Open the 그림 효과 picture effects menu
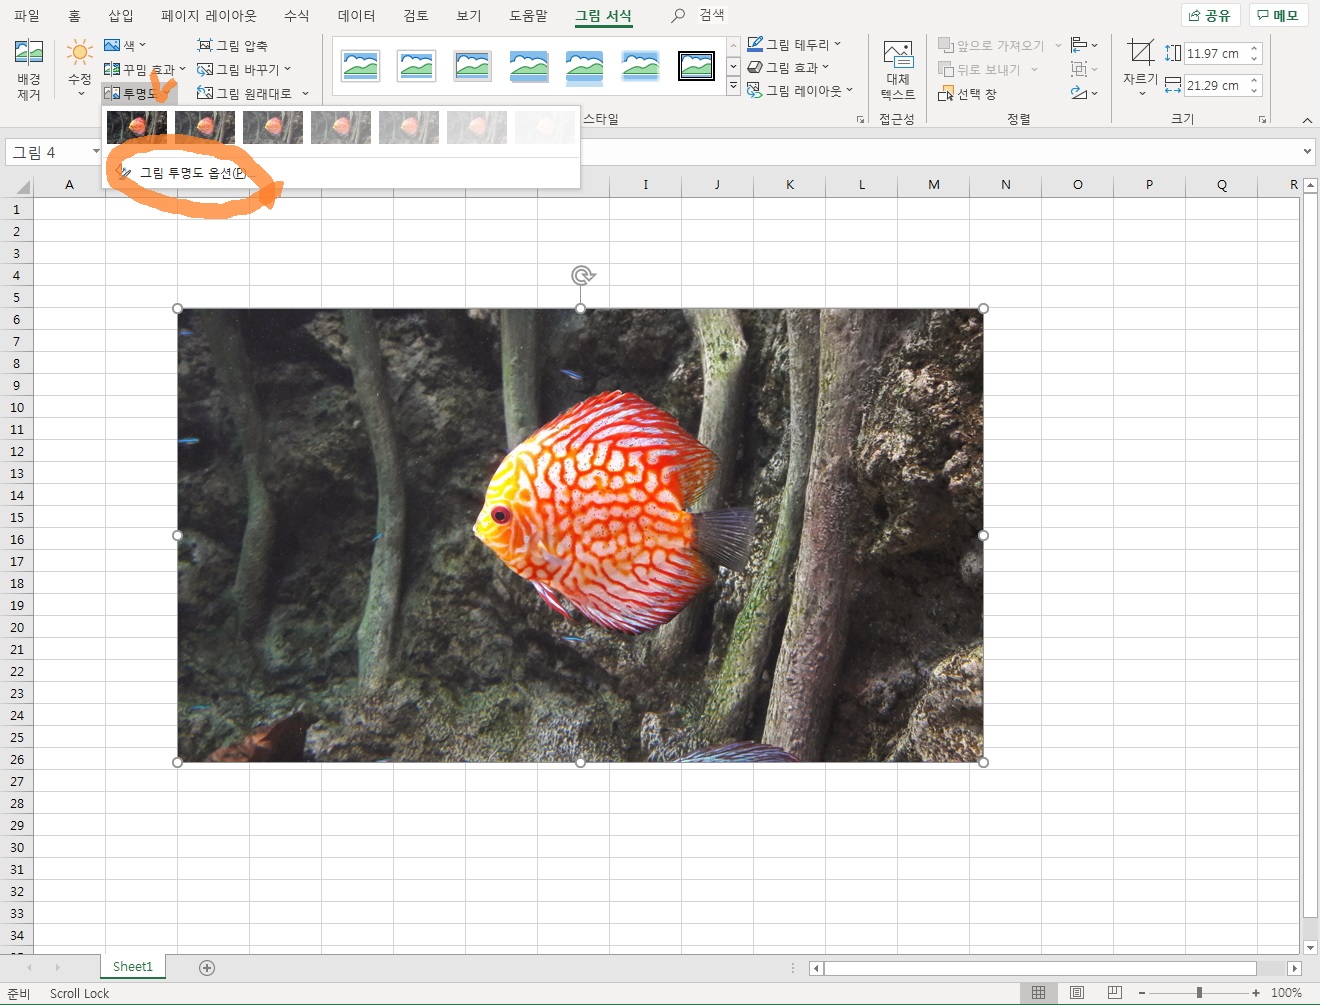This screenshot has width=1320, height=1005. [x=788, y=67]
